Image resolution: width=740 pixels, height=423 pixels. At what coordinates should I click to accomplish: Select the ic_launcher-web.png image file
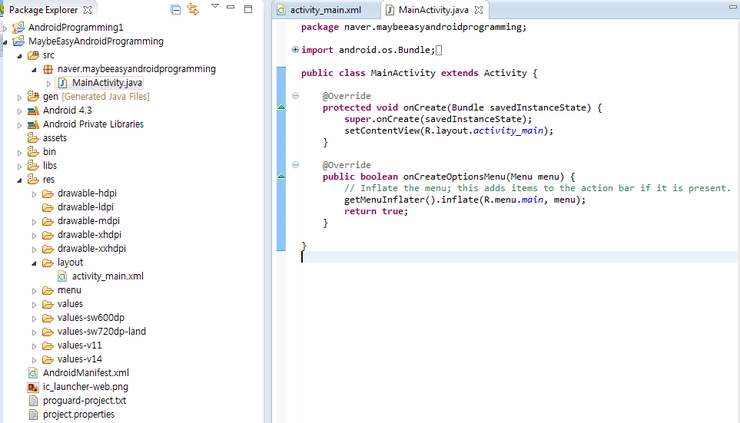[84, 387]
